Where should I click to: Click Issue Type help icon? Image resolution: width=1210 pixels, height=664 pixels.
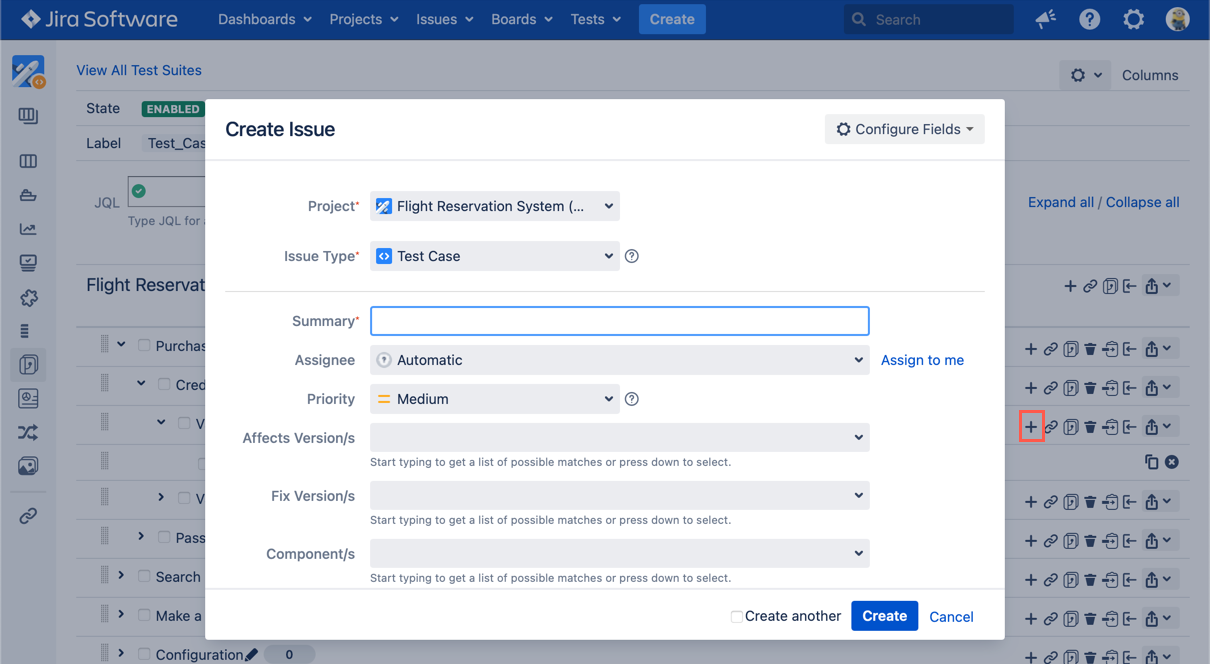(632, 256)
